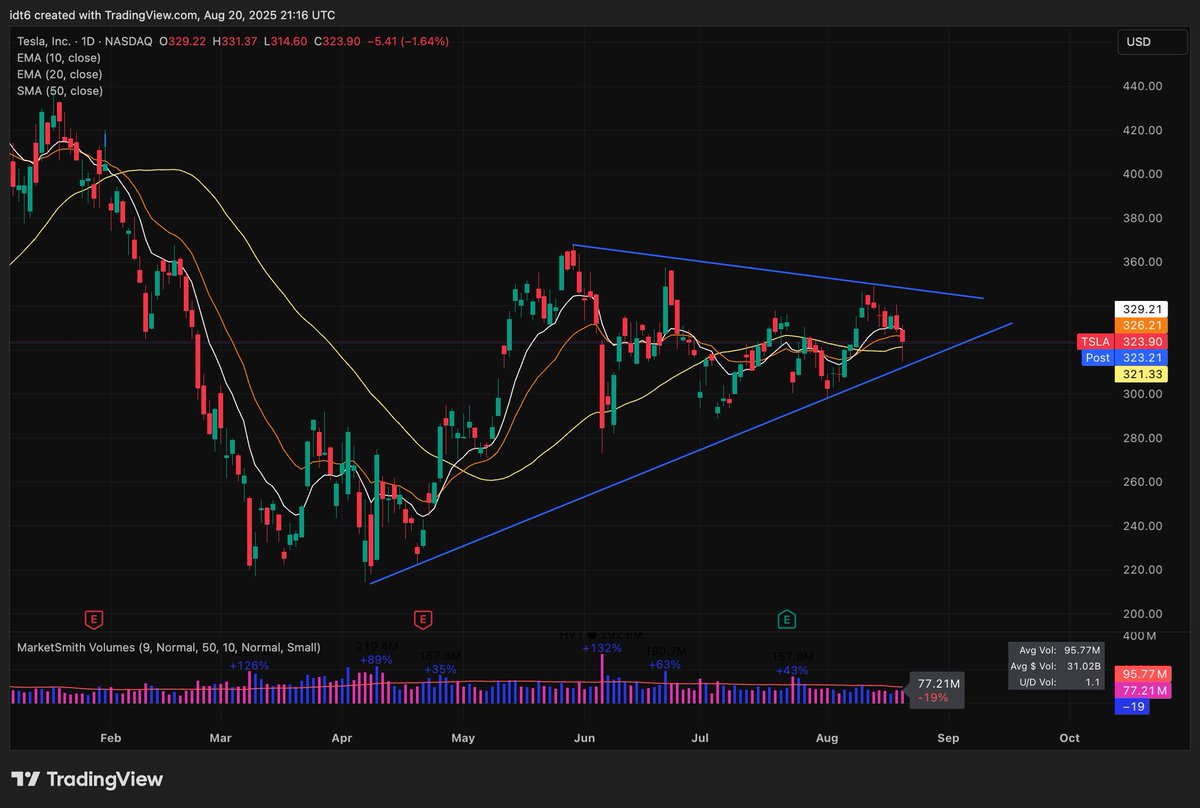Click the red 95.77M volume axis label
This screenshot has width=1200, height=808.
(1141, 675)
